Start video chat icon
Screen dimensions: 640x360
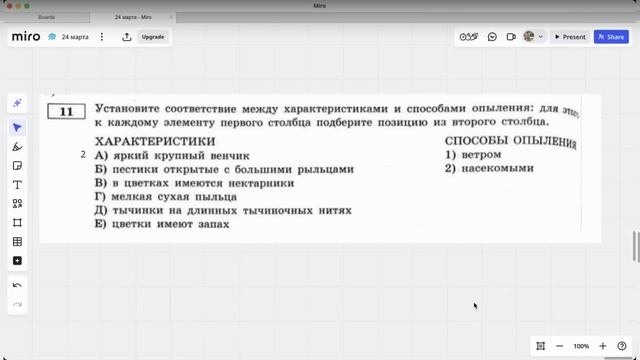coord(511,37)
